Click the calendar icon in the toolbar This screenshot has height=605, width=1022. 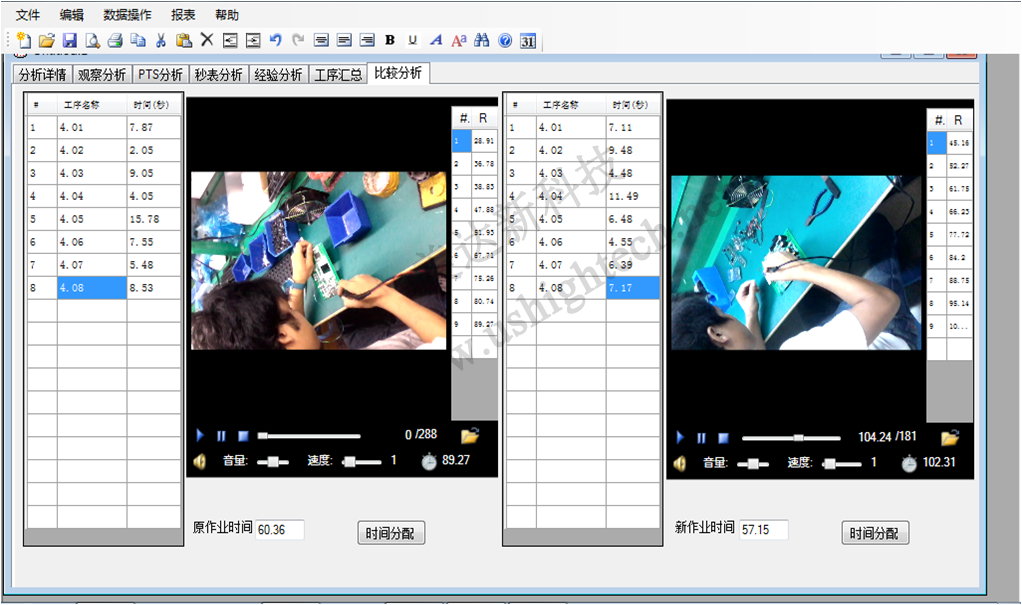click(528, 40)
